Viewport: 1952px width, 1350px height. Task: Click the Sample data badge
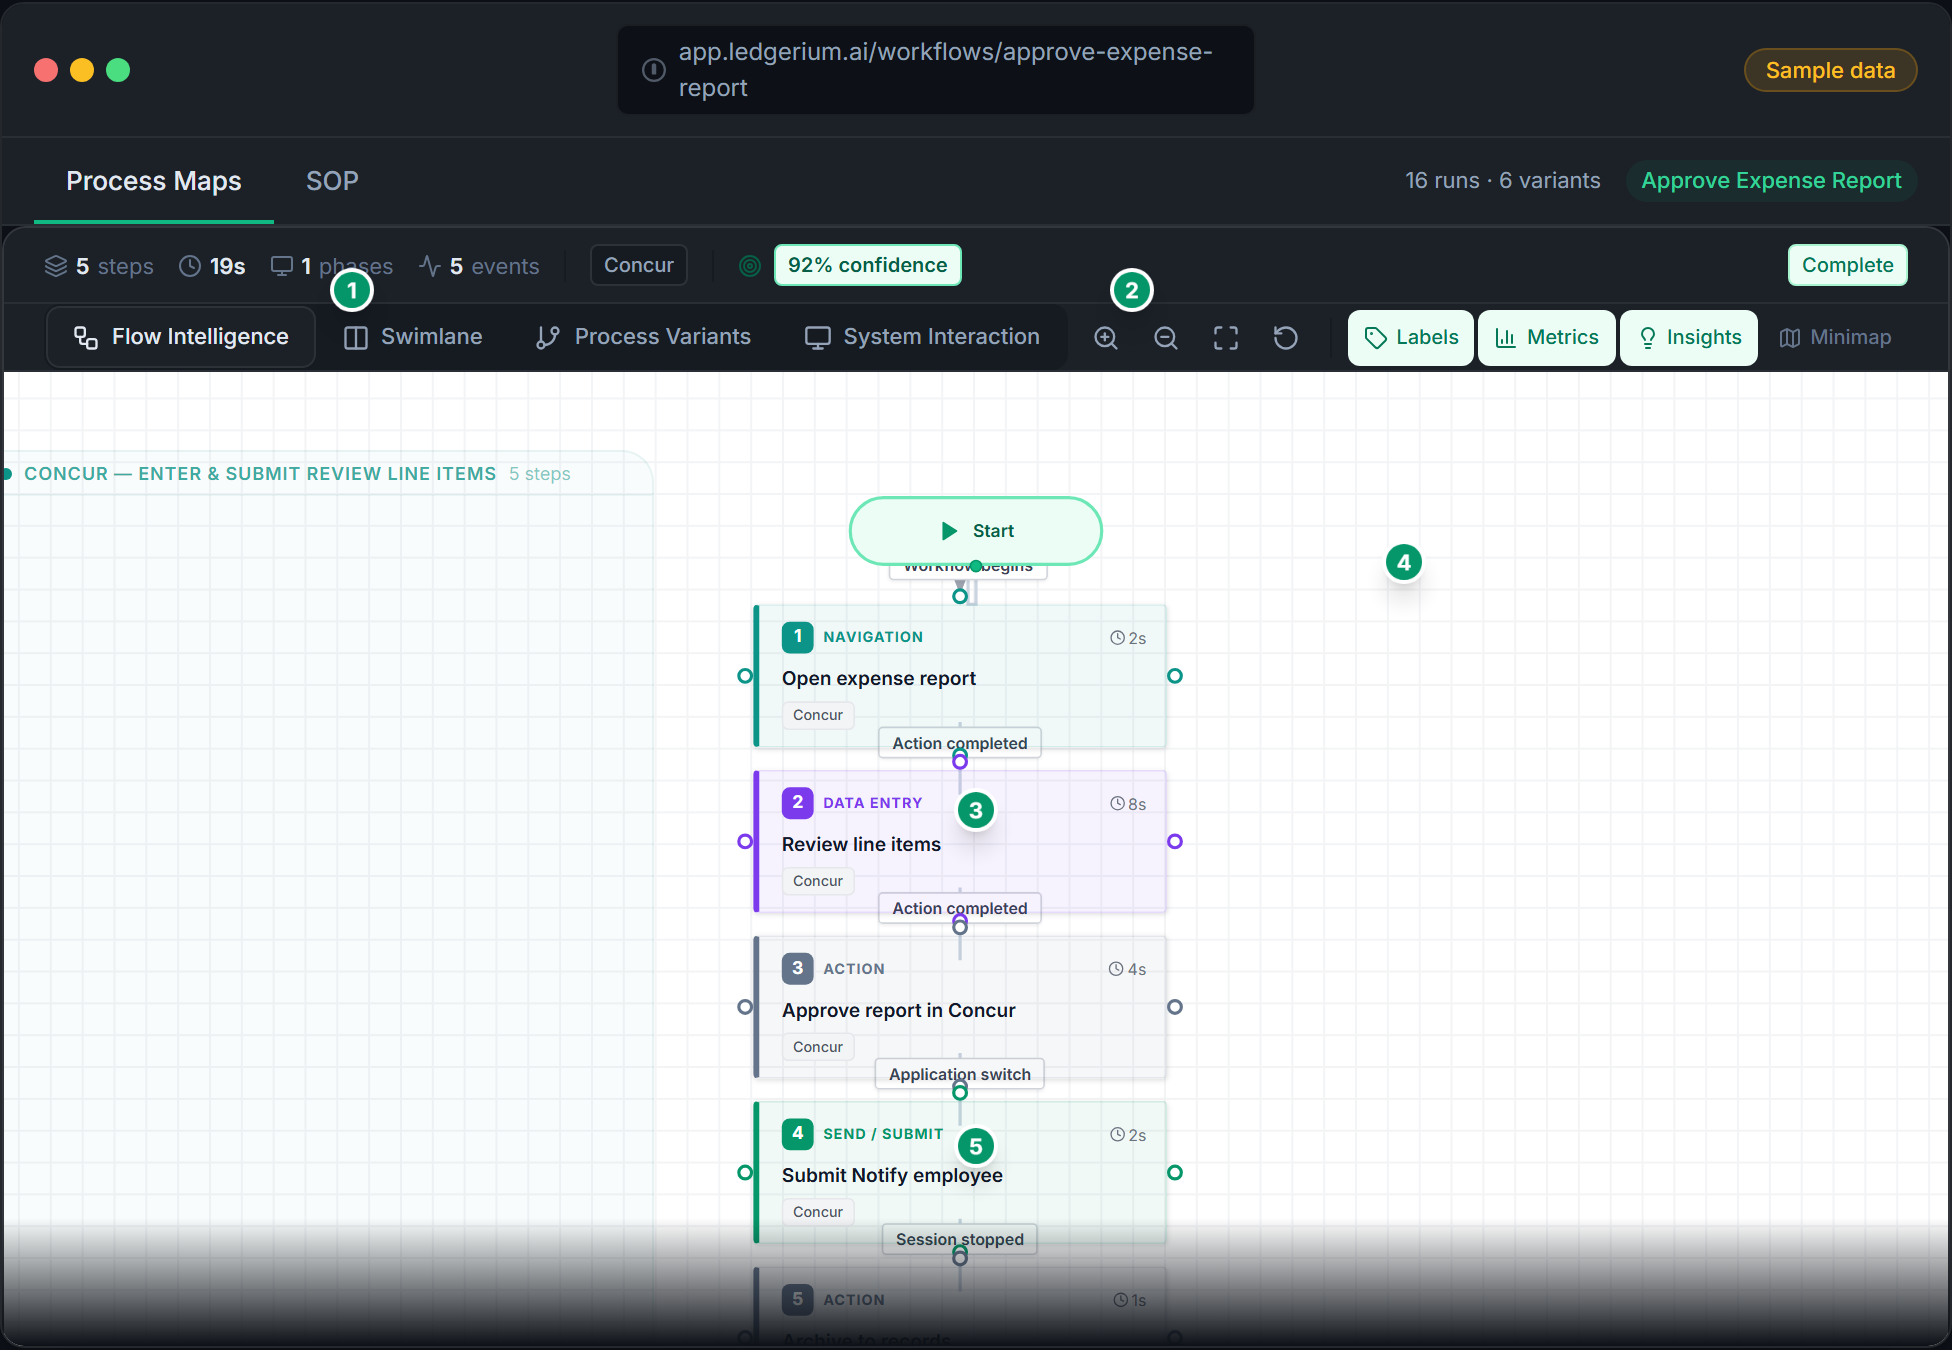point(1830,70)
